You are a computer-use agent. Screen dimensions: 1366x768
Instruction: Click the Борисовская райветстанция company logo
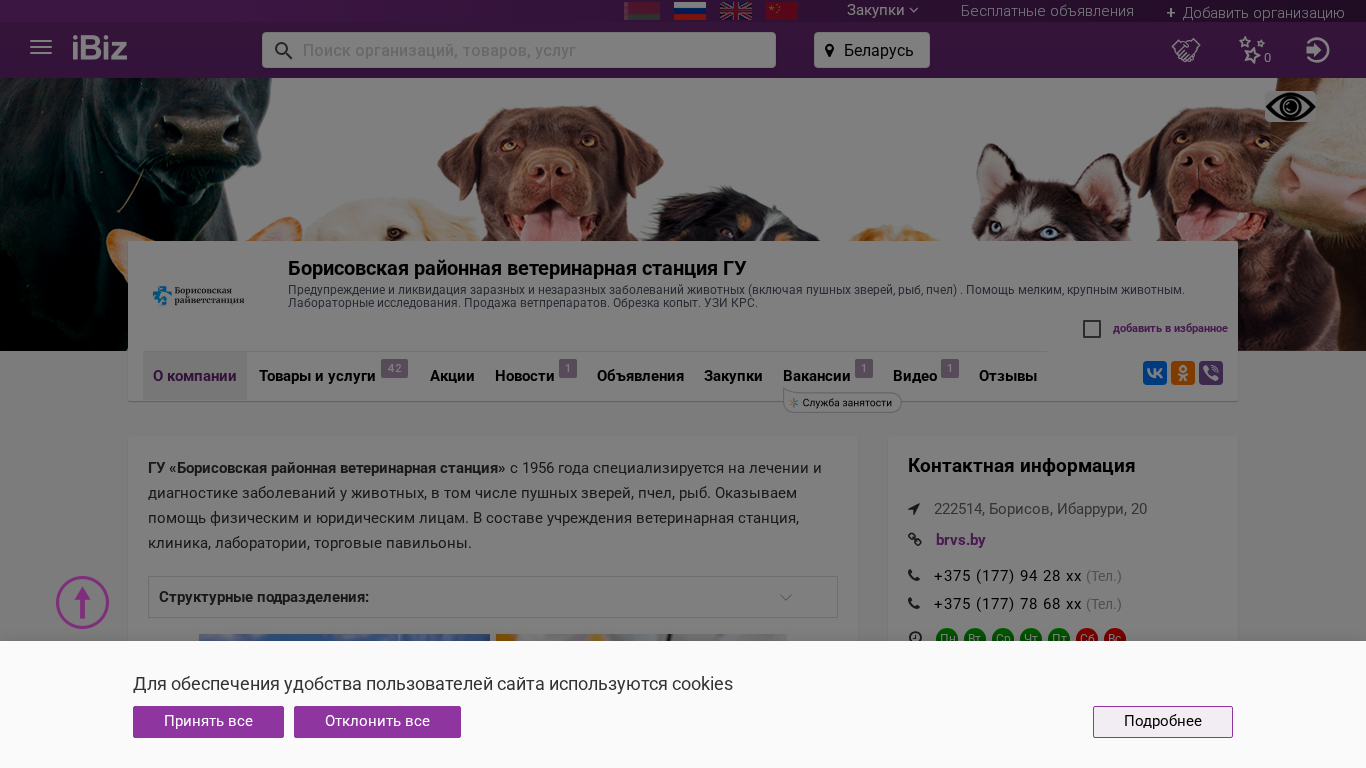(x=199, y=295)
